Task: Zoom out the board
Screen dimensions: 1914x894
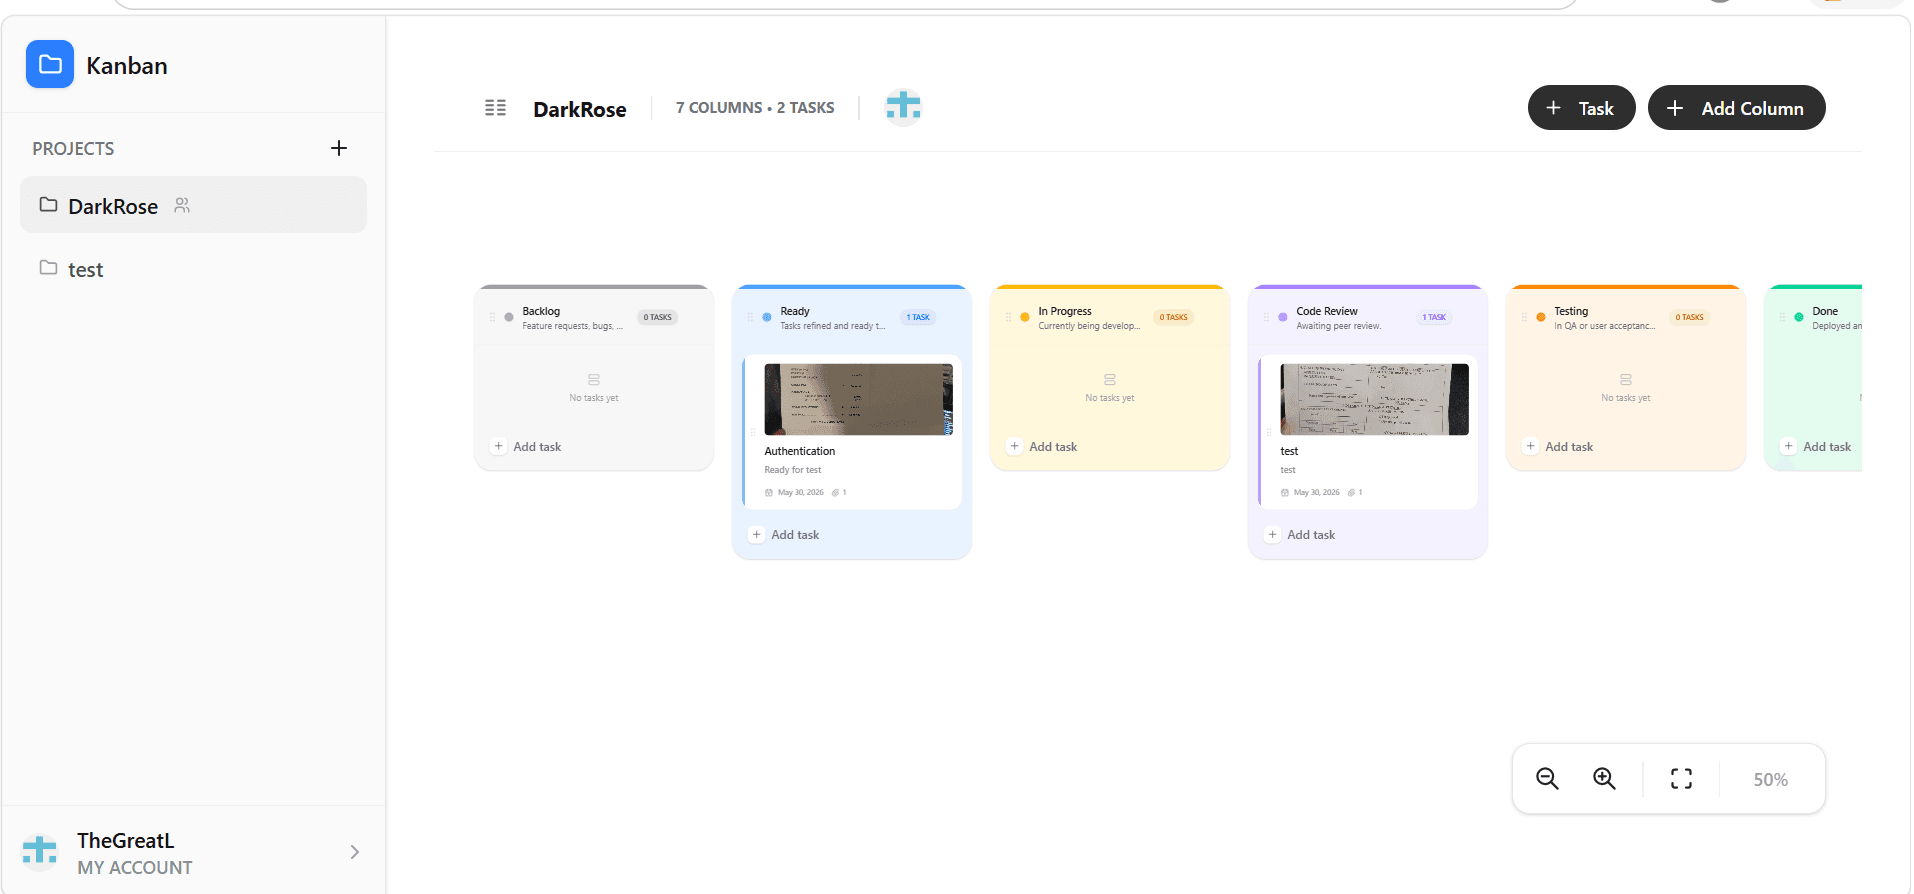Action: 1547,778
